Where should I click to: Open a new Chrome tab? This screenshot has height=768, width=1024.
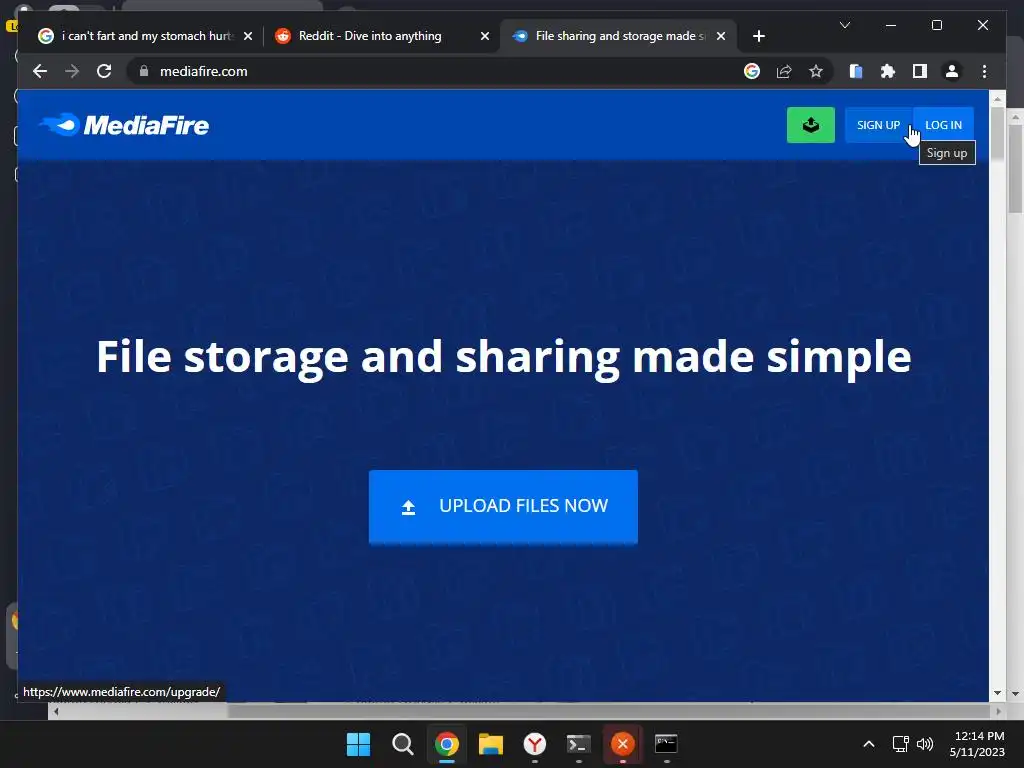point(758,36)
